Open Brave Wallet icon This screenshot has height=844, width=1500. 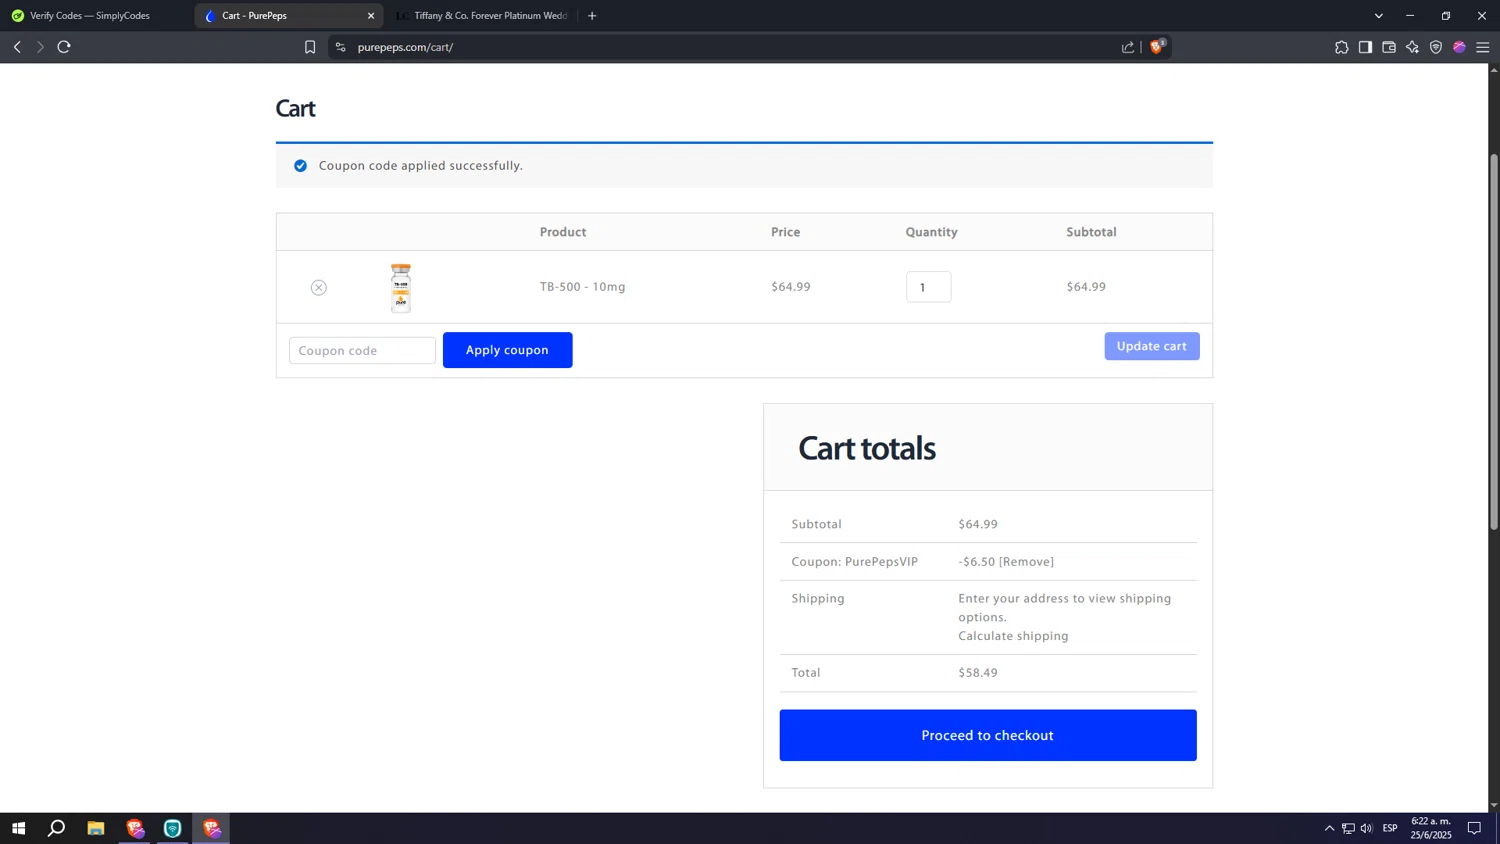pyautogui.click(x=1389, y=47)
